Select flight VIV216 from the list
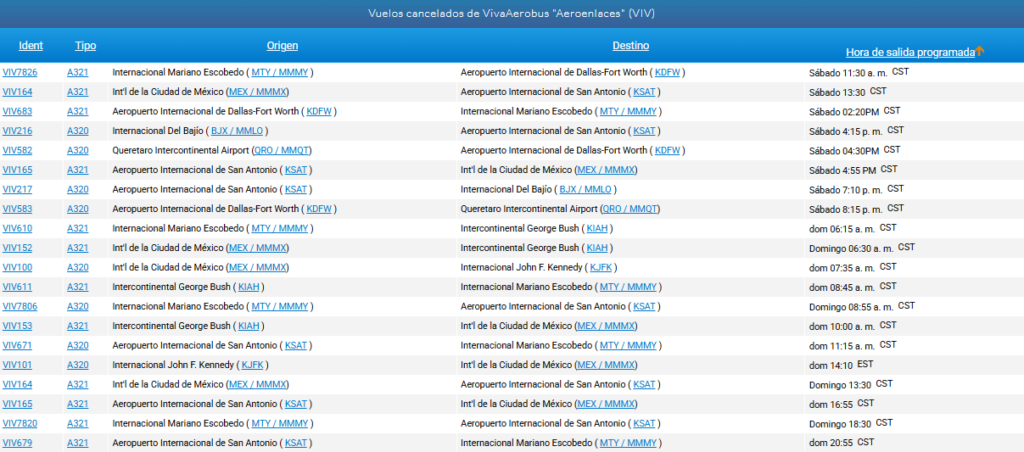The width and height of the screenshot is (1024, 452). click(x=17, y=131)
